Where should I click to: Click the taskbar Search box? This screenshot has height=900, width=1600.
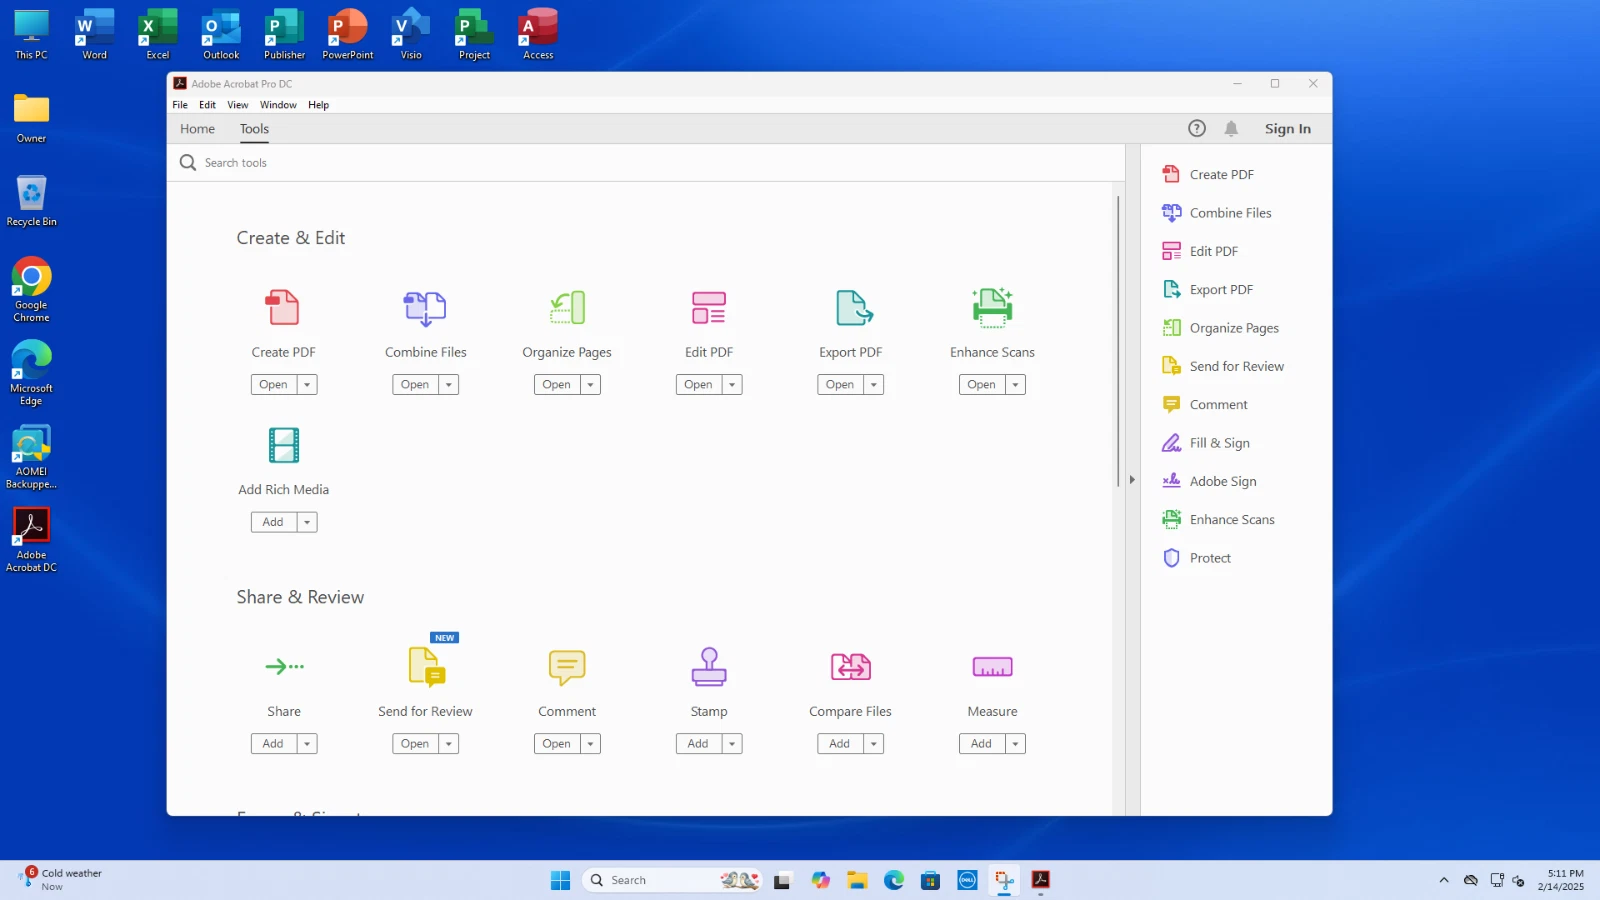point(672,880)
